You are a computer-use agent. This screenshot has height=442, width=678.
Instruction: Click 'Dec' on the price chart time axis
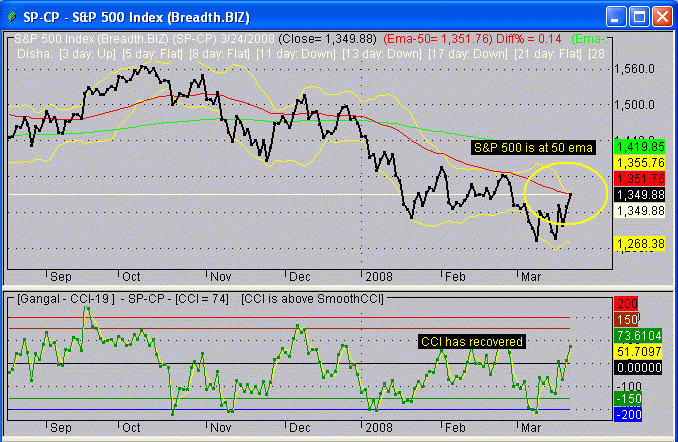point(300,277)
